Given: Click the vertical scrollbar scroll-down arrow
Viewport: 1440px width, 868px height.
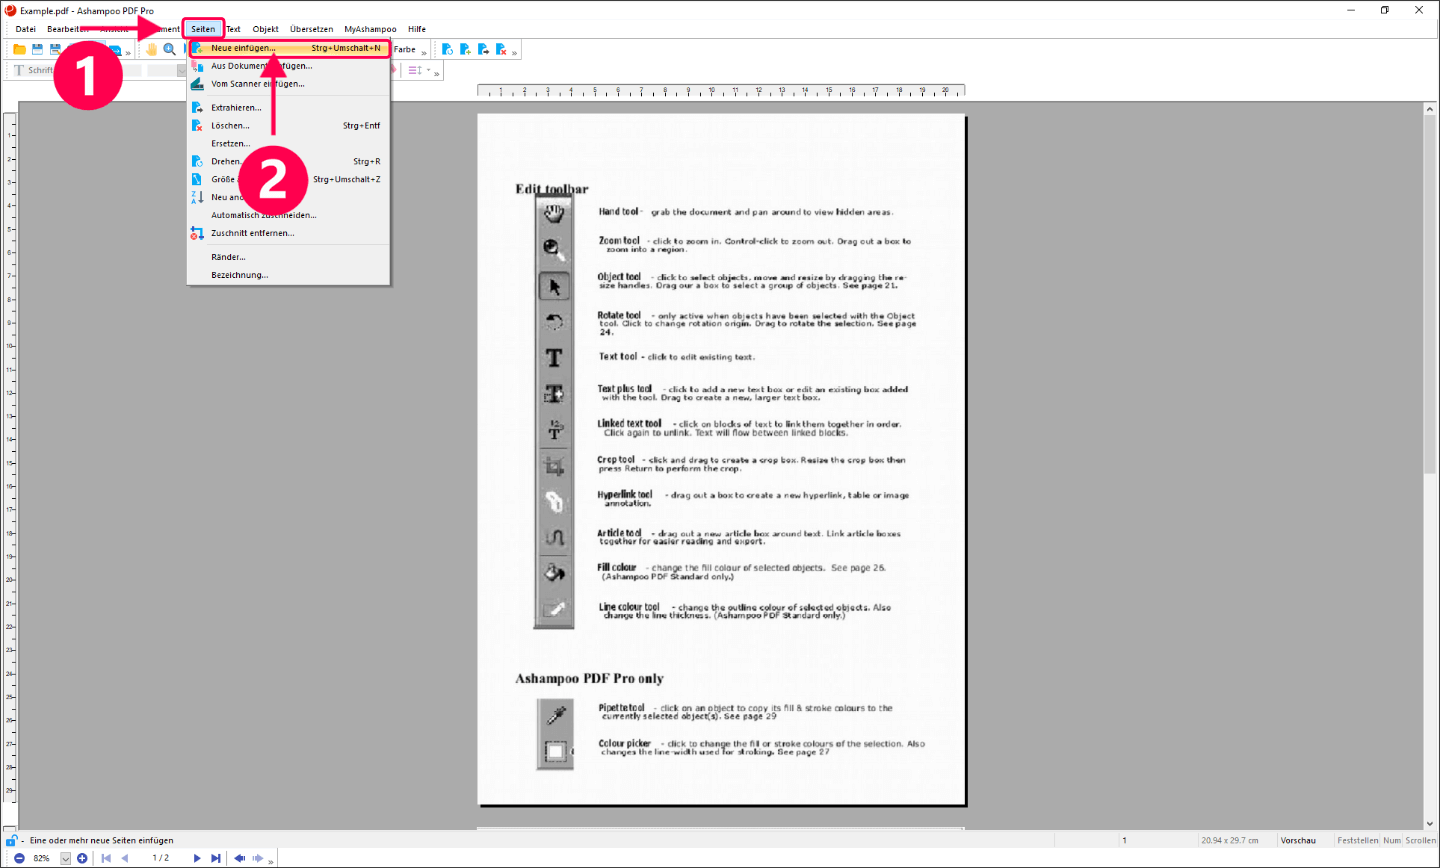Looking at the screenshot, I should click(1430, 823).
